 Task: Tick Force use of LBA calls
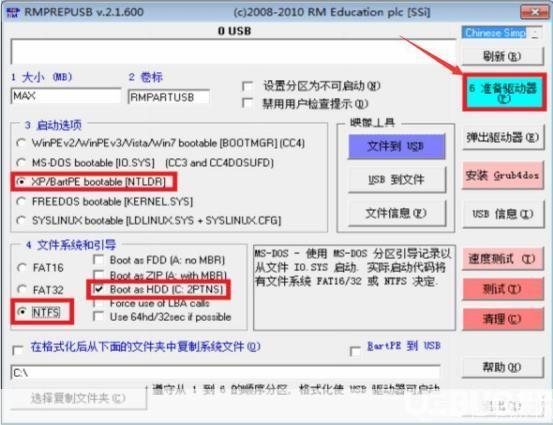coord(98,303)
